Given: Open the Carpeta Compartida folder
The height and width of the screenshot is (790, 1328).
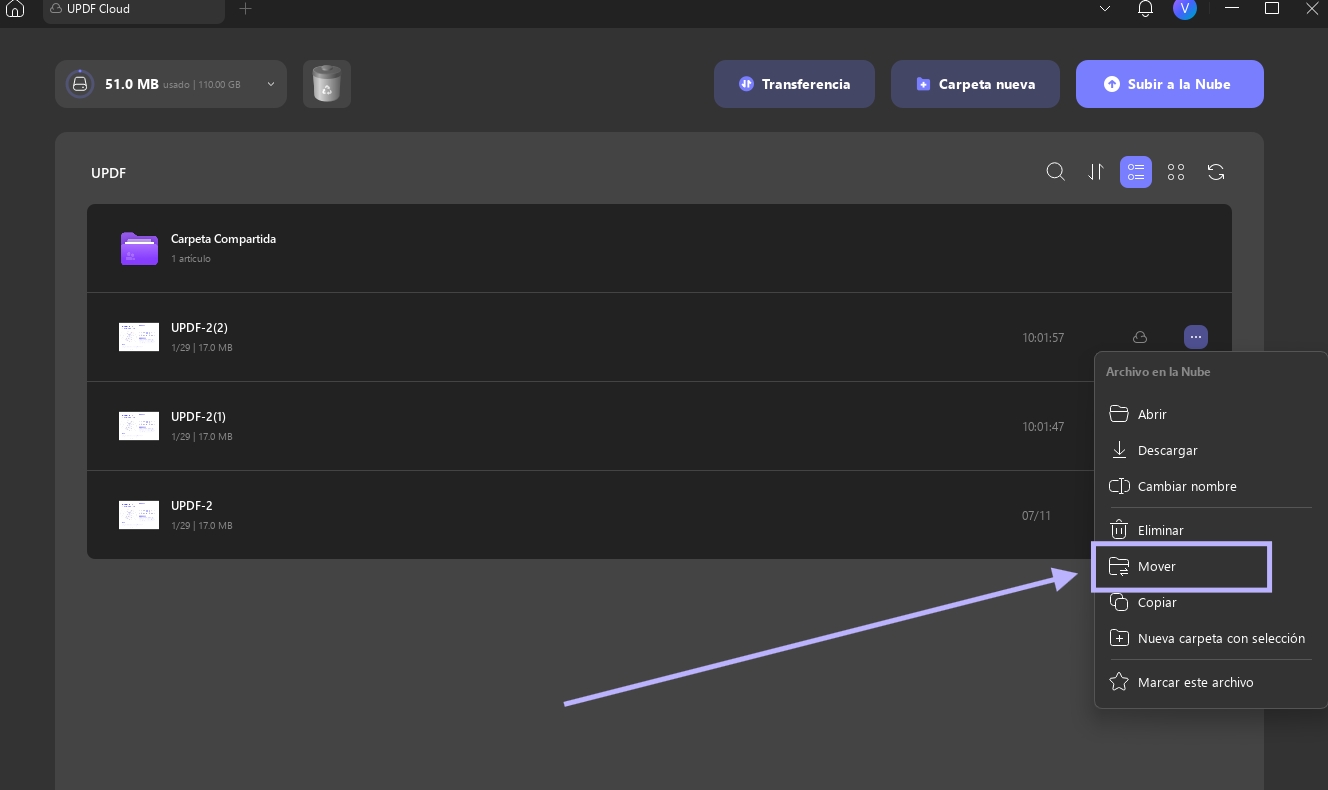Looking at the screenshot, I should pyautogui.click(x=659, y=248).
